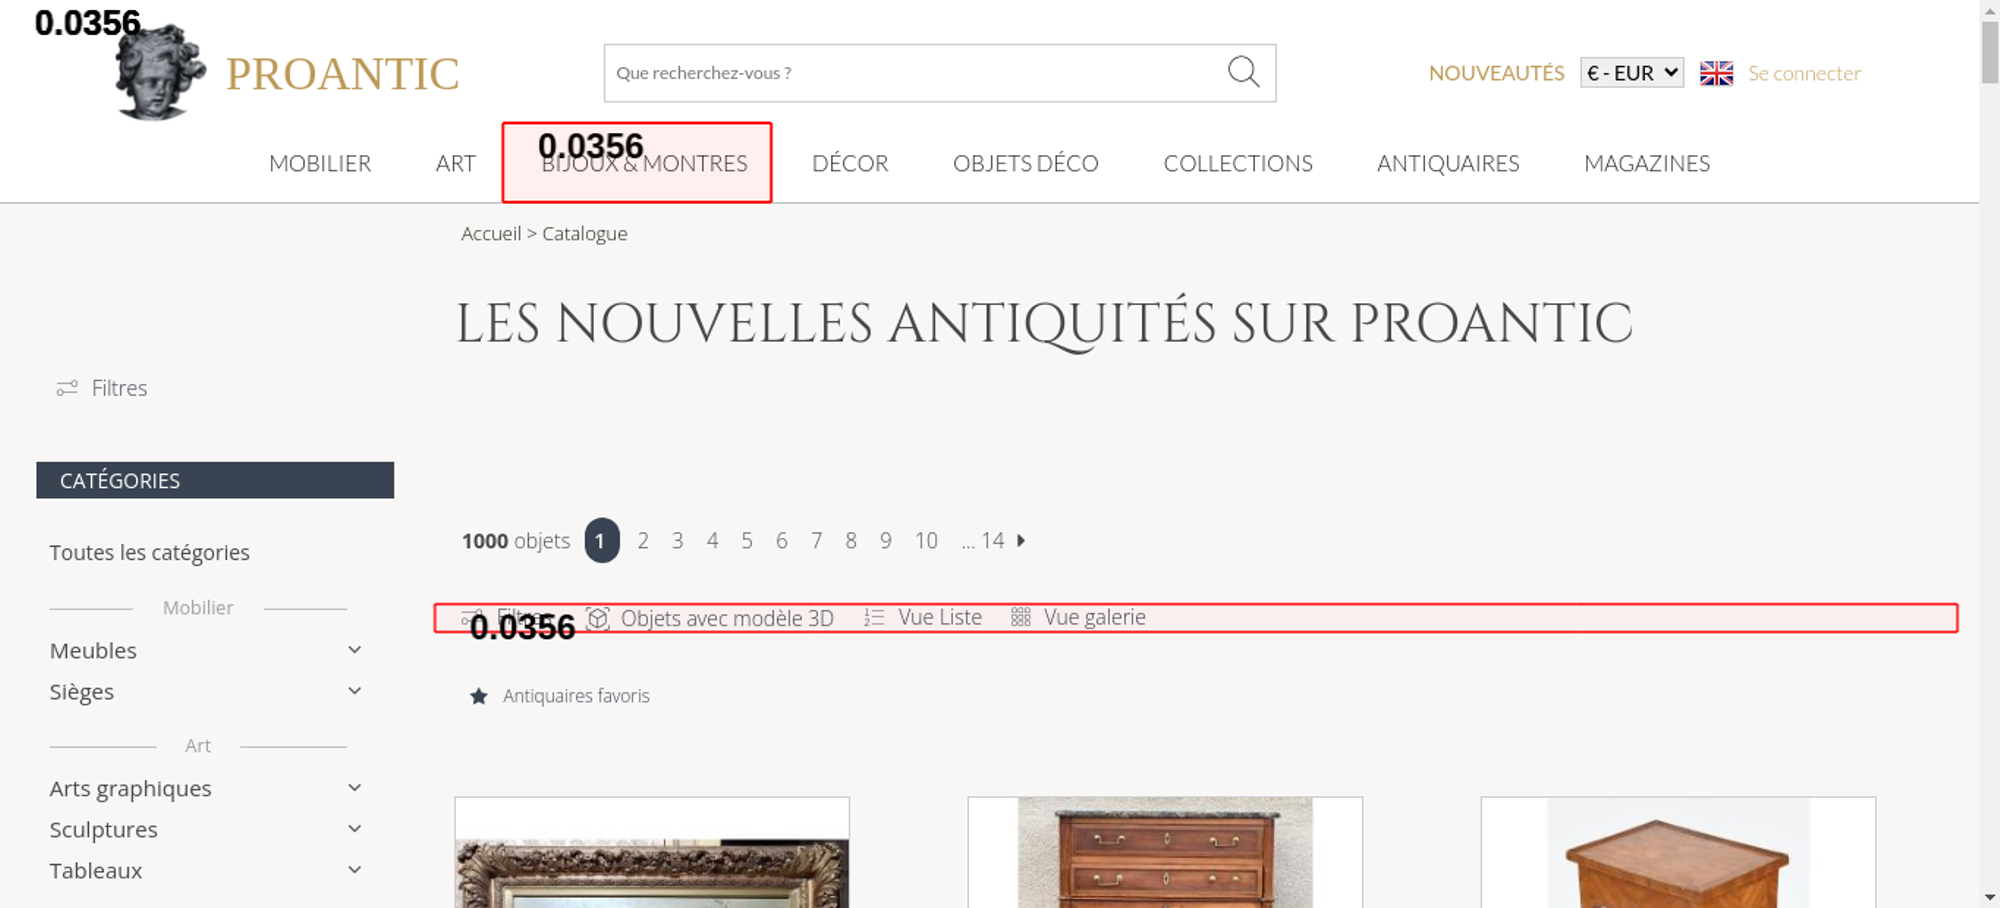This screenshot has width=2000, height=908.
Task: Select Toutes les catégories
Action: point(149,553)
